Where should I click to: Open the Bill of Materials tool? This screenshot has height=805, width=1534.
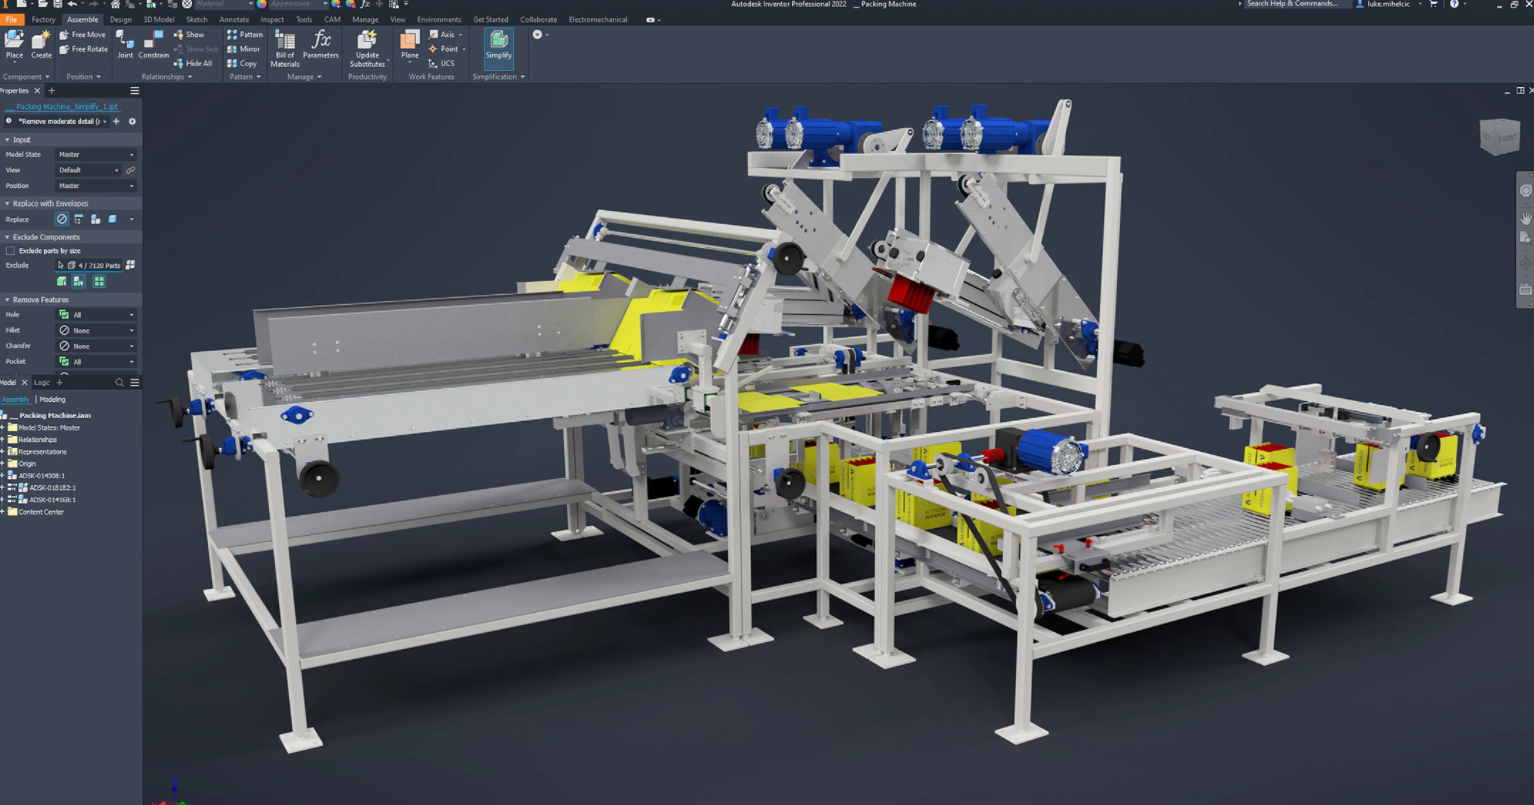(x=285, y=49)
